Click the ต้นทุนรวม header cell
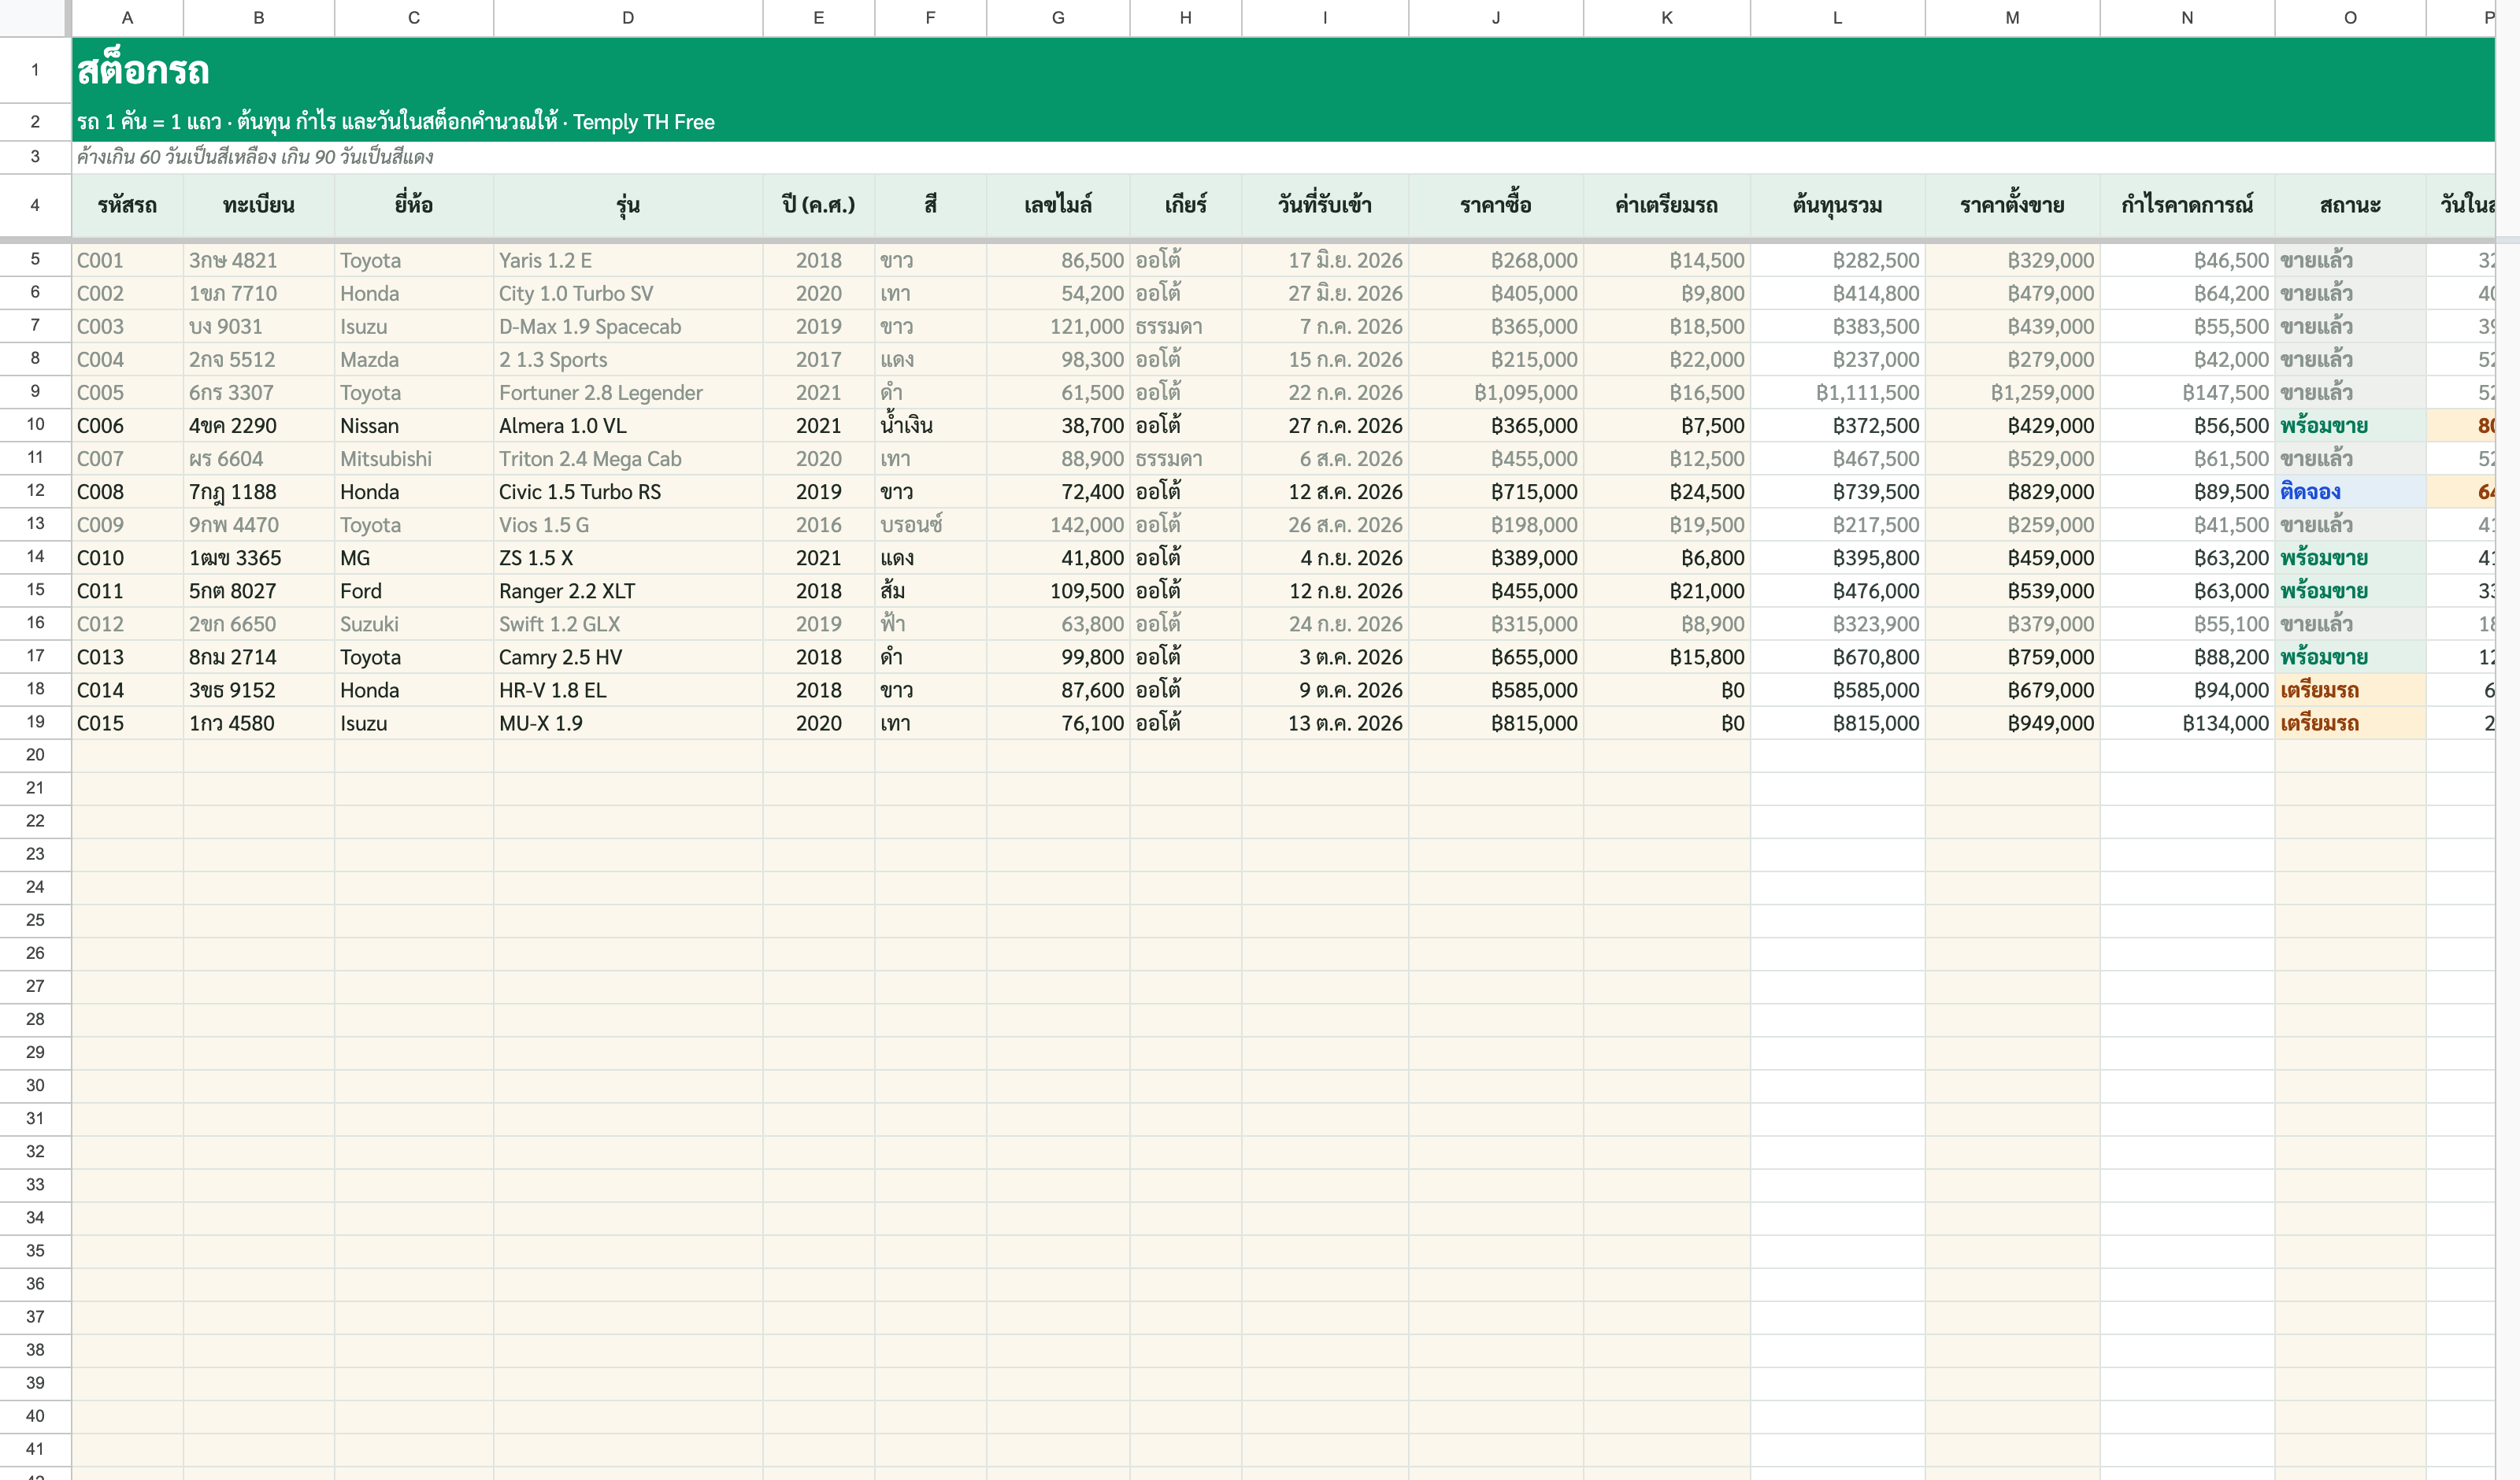The width and height of the screenshot is (2520, 1480). click(x=1837, y=205)
